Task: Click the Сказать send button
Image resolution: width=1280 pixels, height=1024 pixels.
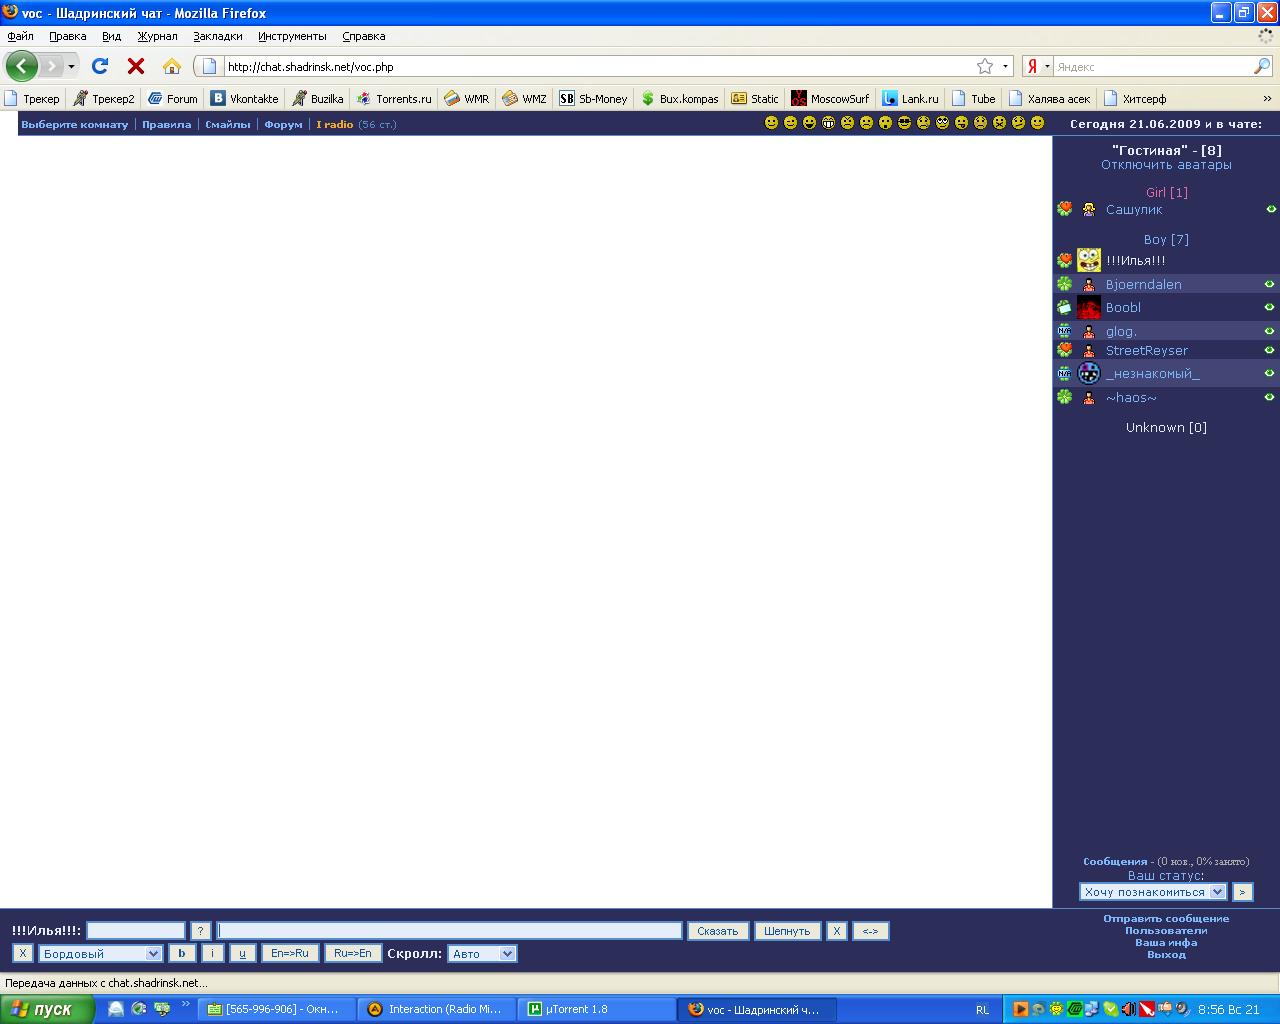Action: coord(717,931)
